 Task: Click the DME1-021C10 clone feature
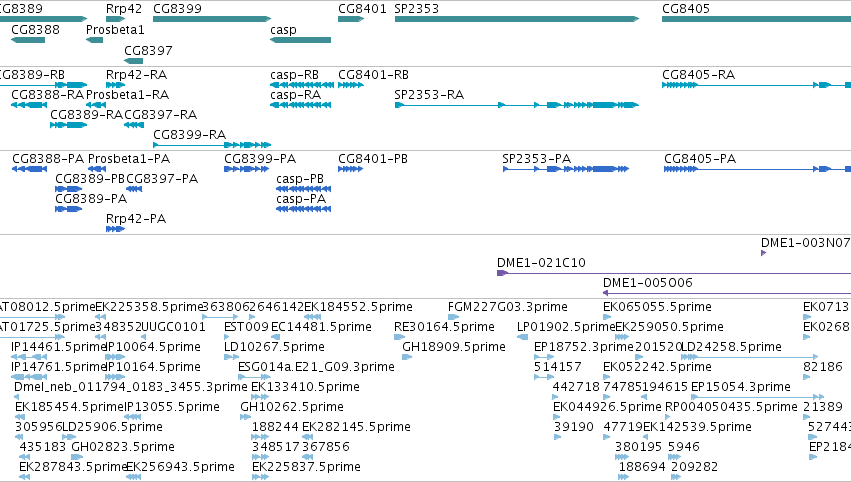pyautogui.click(x=674, y=273)
